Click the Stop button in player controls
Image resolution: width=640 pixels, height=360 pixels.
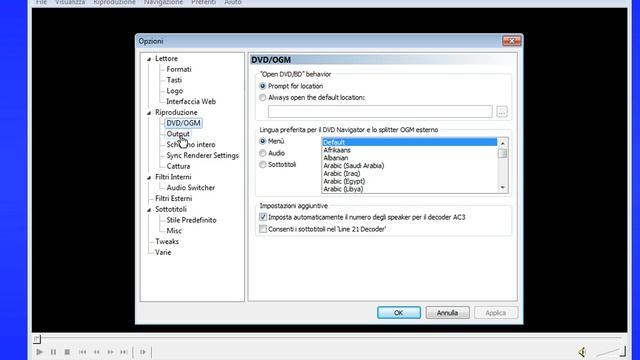pos(67,352)
